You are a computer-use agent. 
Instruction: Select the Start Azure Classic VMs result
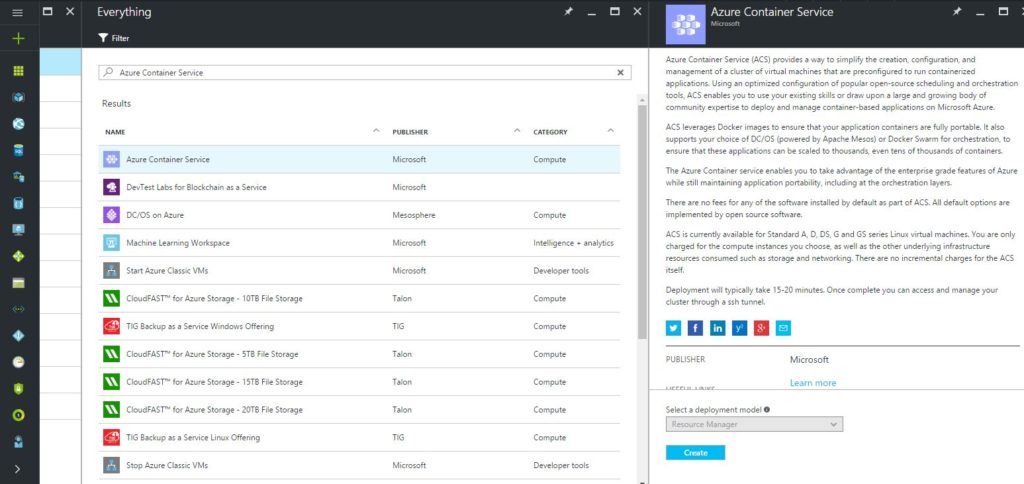tap(359, 270)
